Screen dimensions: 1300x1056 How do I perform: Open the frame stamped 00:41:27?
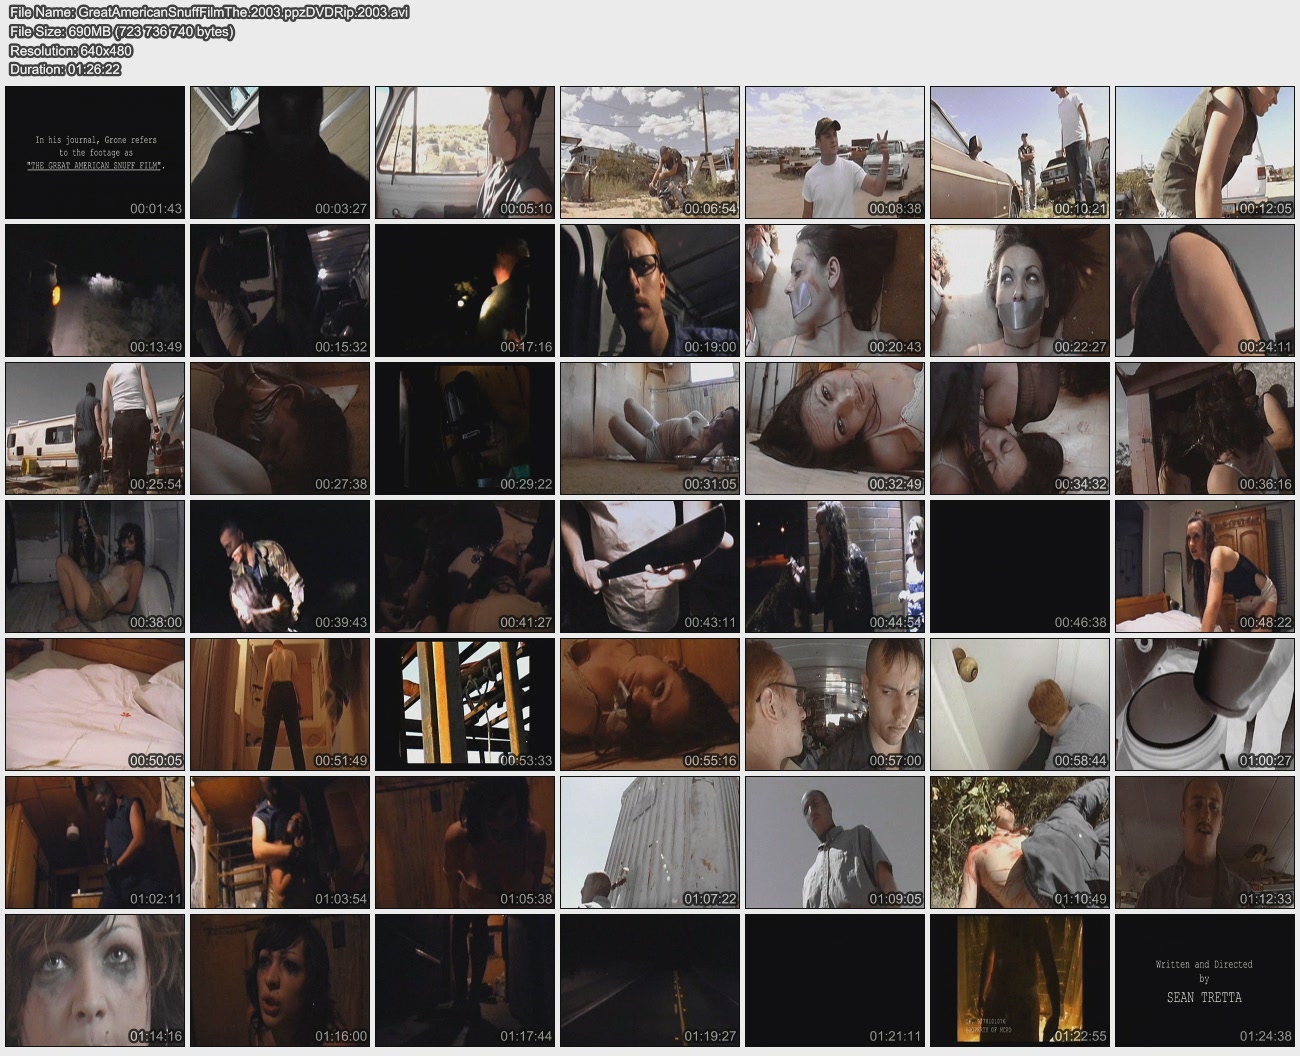click(x=465, y=567)
